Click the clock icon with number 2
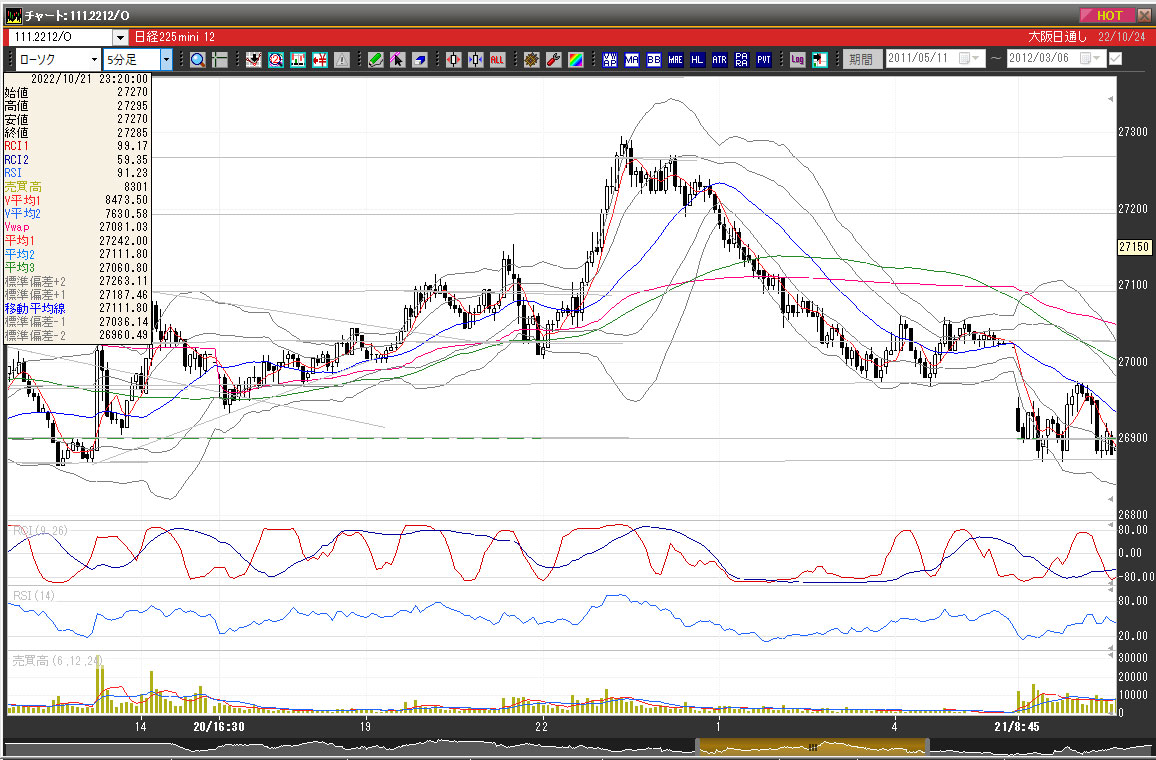This screenshot has height=760, width=1156. point(276,60)
